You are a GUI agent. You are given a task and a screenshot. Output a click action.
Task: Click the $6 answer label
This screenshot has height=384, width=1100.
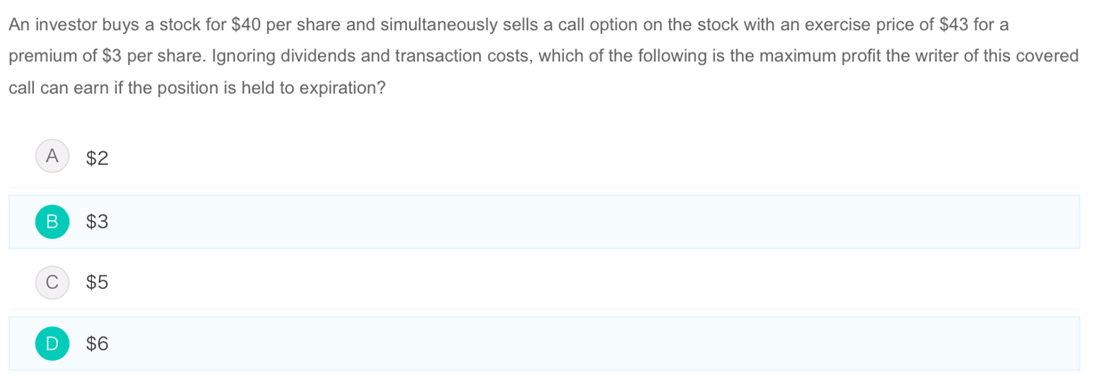pos(97,344)
